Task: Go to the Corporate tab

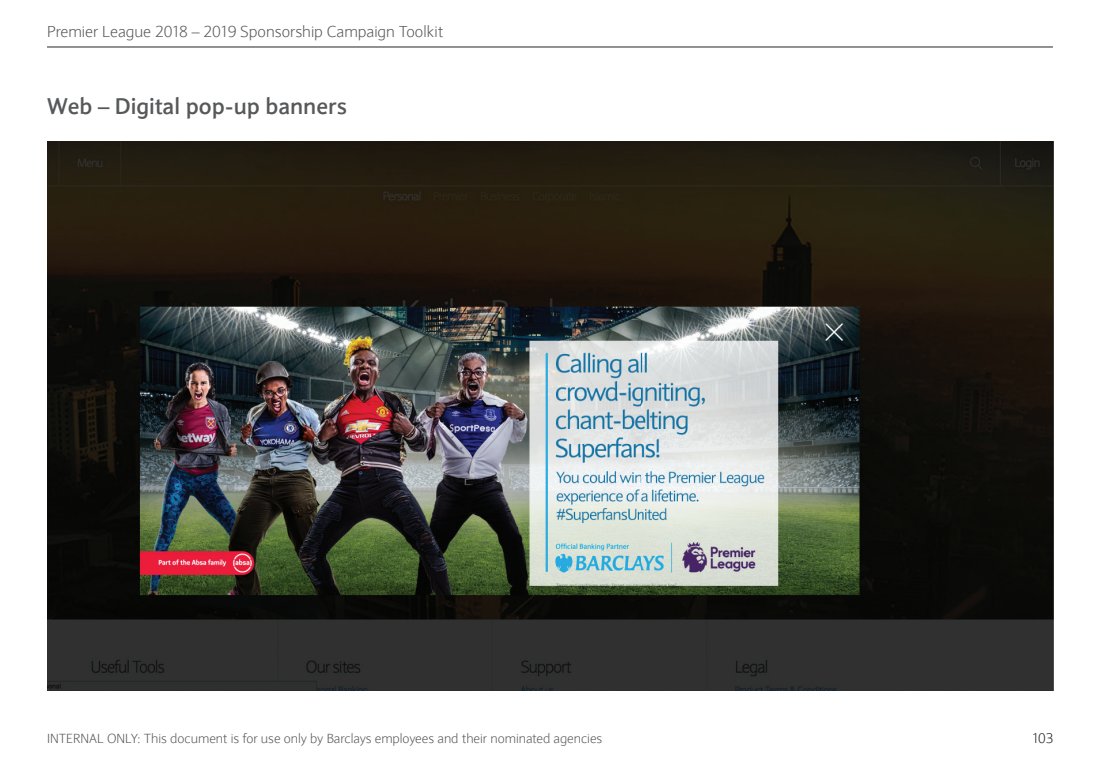Action: point(554,197)
